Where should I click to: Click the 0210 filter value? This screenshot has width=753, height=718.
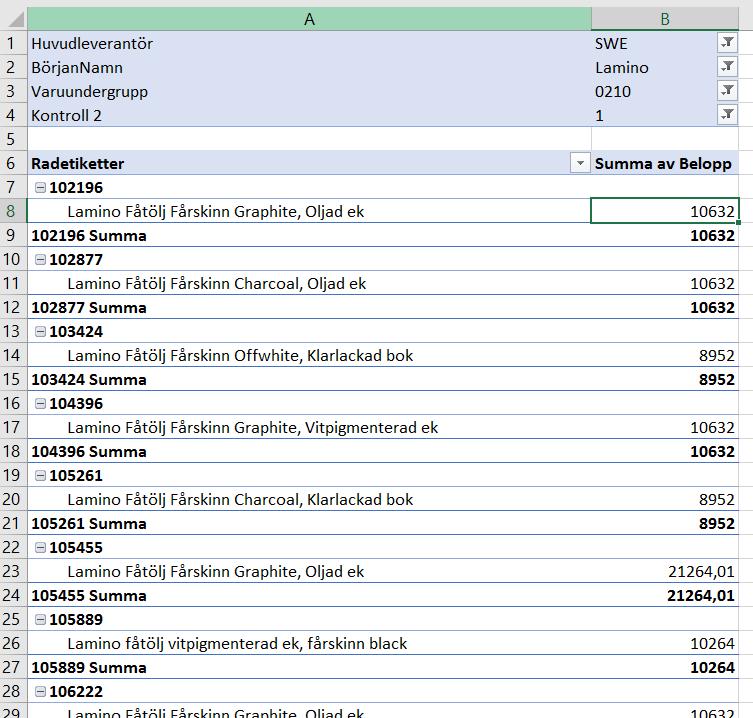tap(613, 92)
